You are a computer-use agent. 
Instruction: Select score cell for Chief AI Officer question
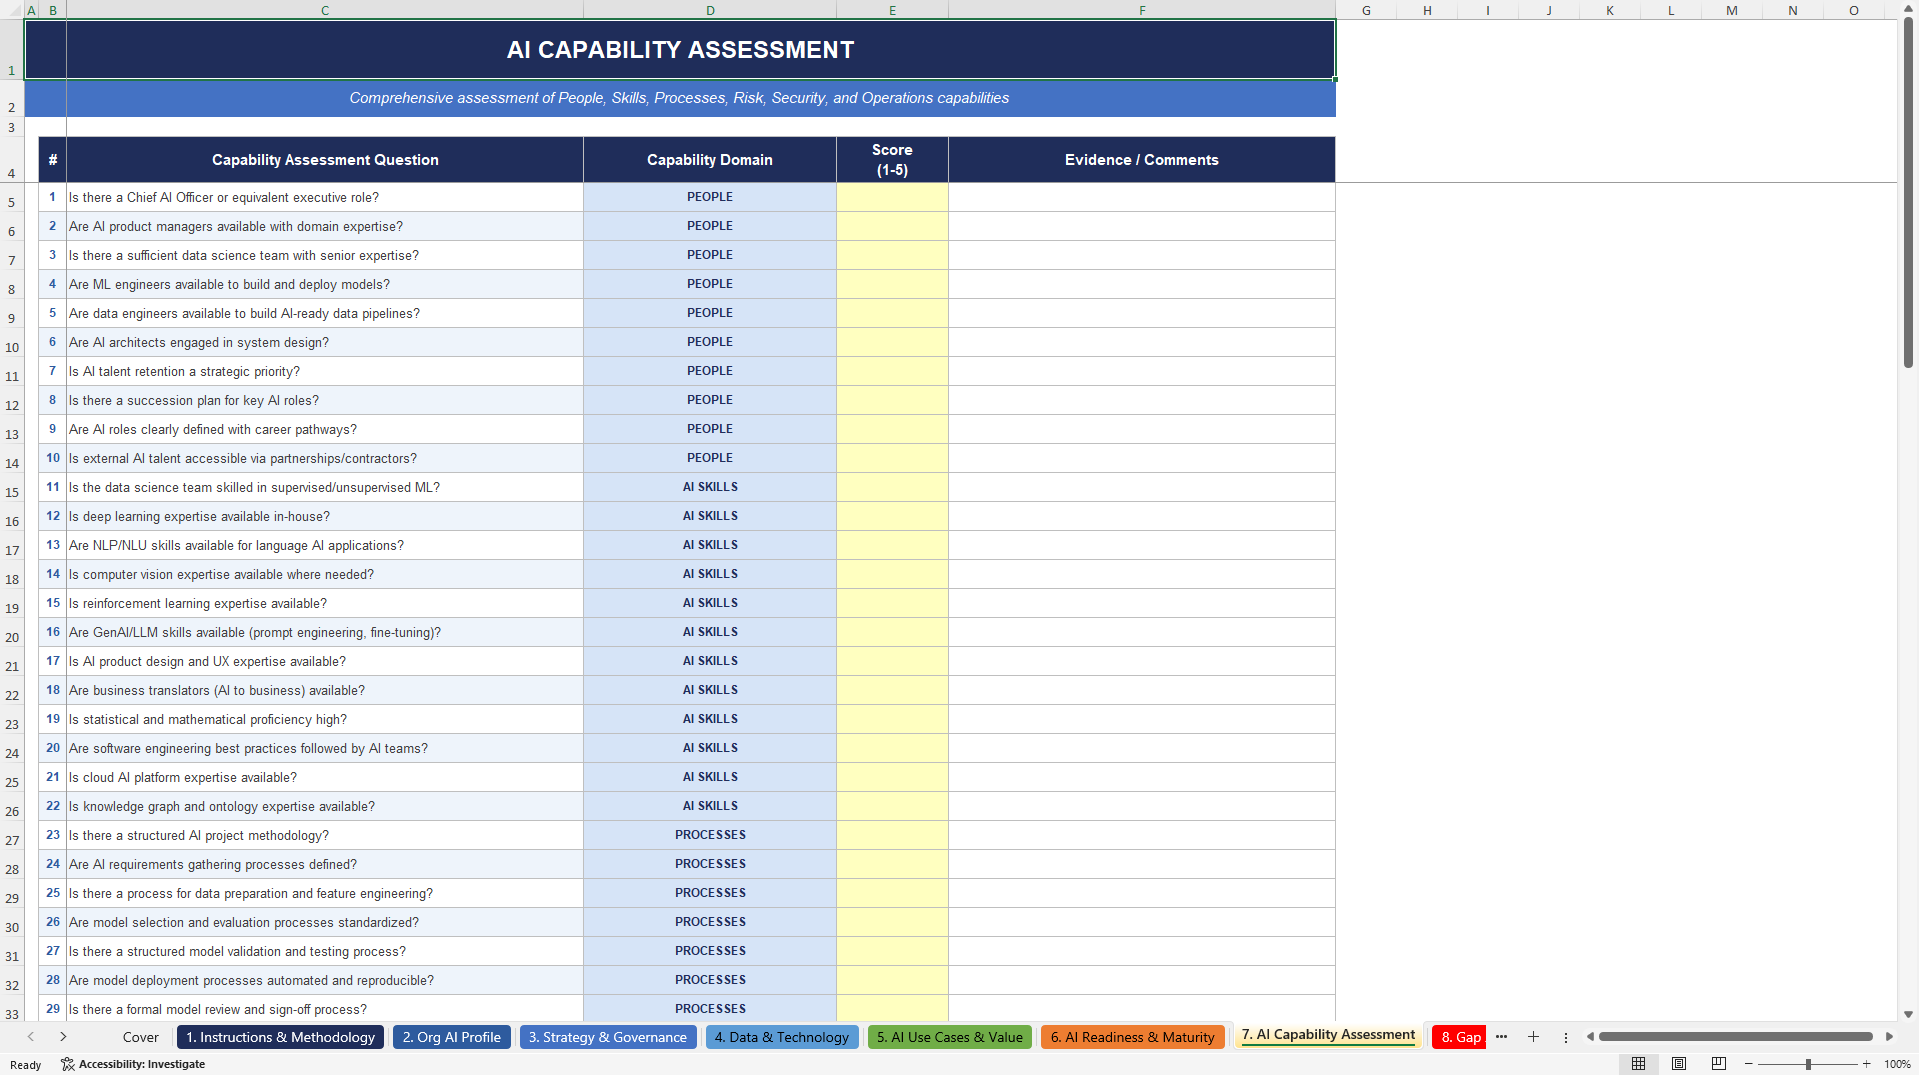(892, 197)
